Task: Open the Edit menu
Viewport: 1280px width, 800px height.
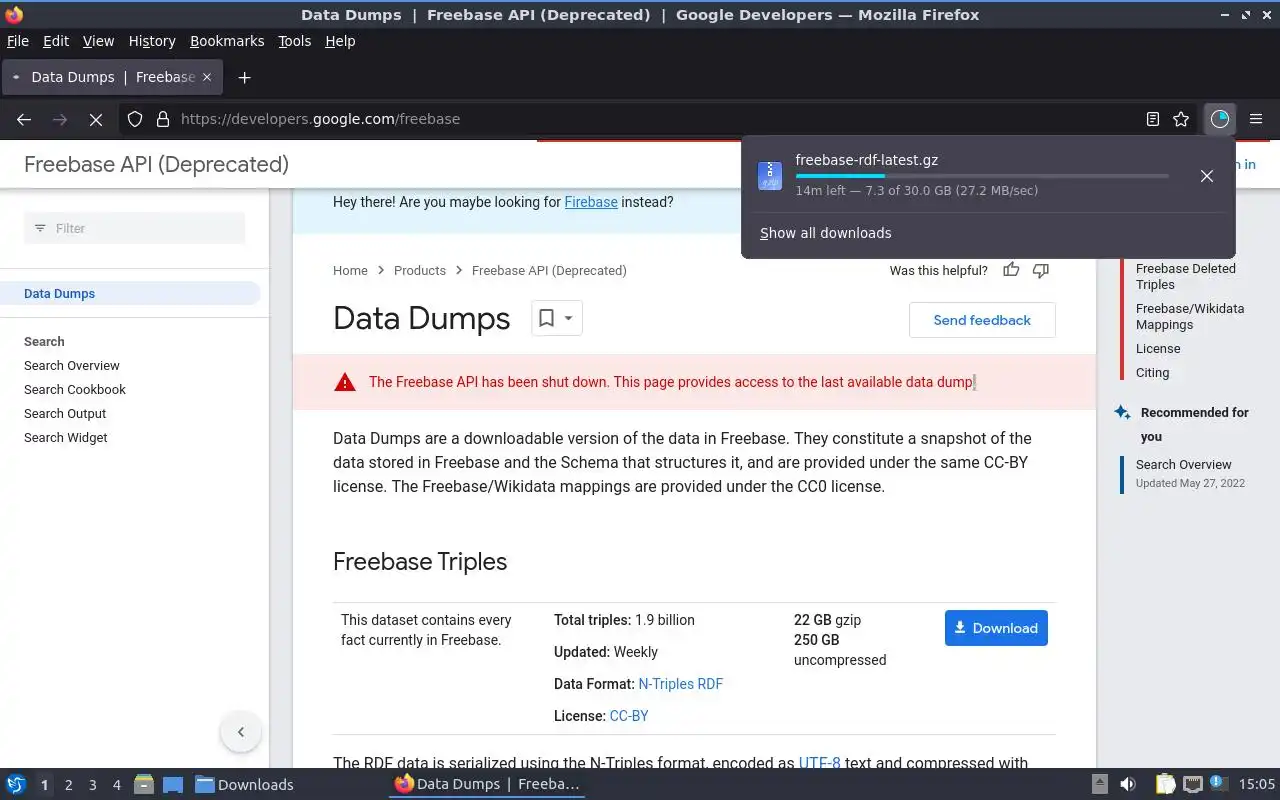Action: coord(56,41)
